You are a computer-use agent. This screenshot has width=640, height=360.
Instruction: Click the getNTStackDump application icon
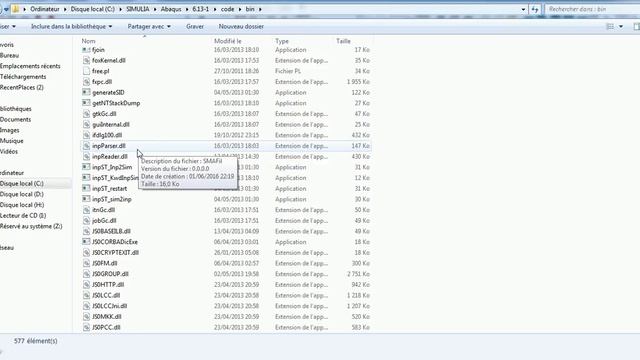[x=86, y=103]
